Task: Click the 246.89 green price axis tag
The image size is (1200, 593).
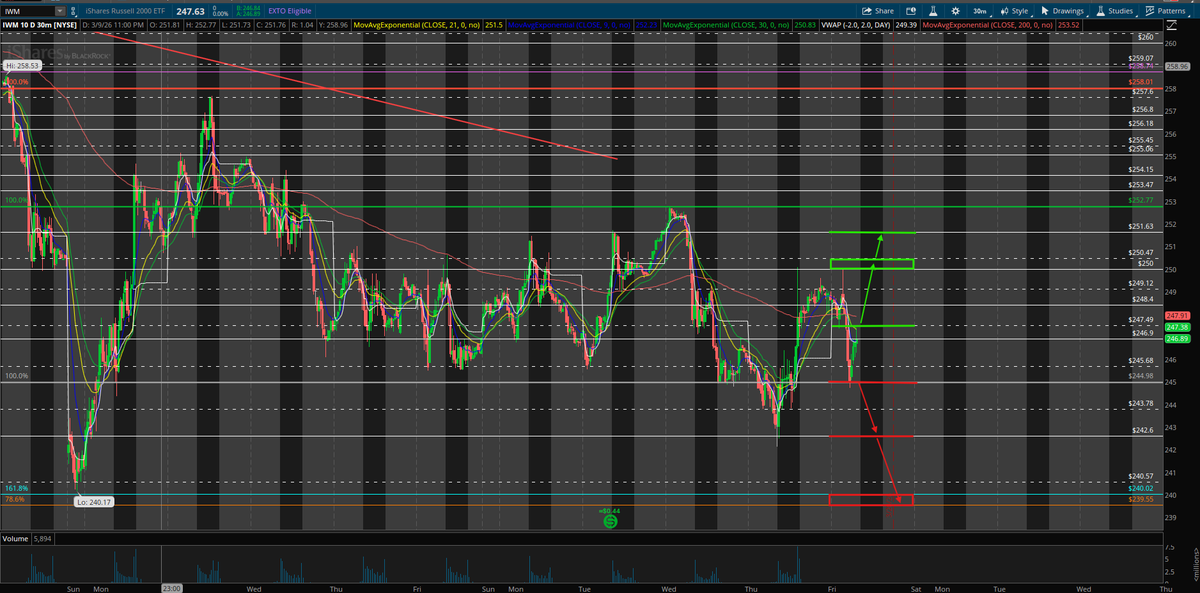Action: point(1176,338)
